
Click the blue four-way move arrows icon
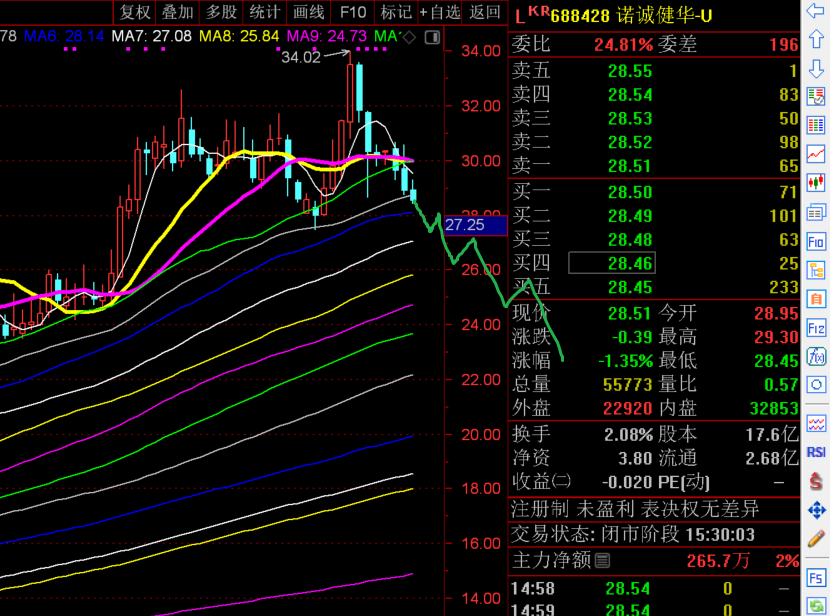(x=816, y=510)
